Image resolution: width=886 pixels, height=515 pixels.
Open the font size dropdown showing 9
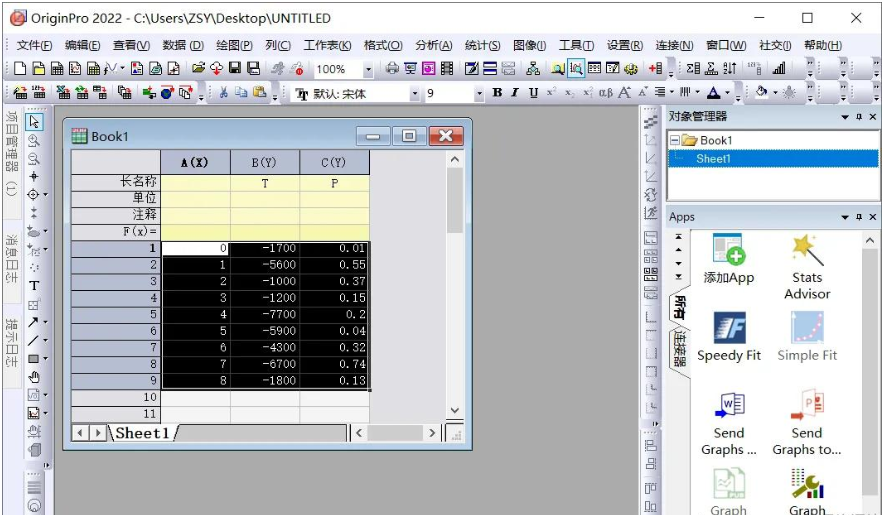pos(479,93)
